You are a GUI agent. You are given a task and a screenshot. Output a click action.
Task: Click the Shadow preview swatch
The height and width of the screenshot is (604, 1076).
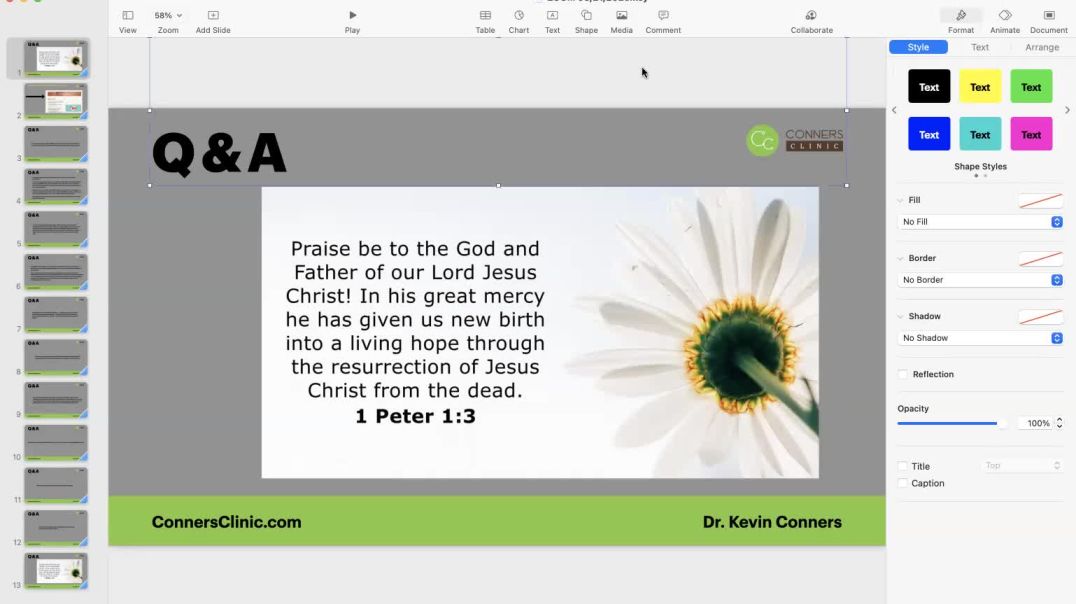1040,316
